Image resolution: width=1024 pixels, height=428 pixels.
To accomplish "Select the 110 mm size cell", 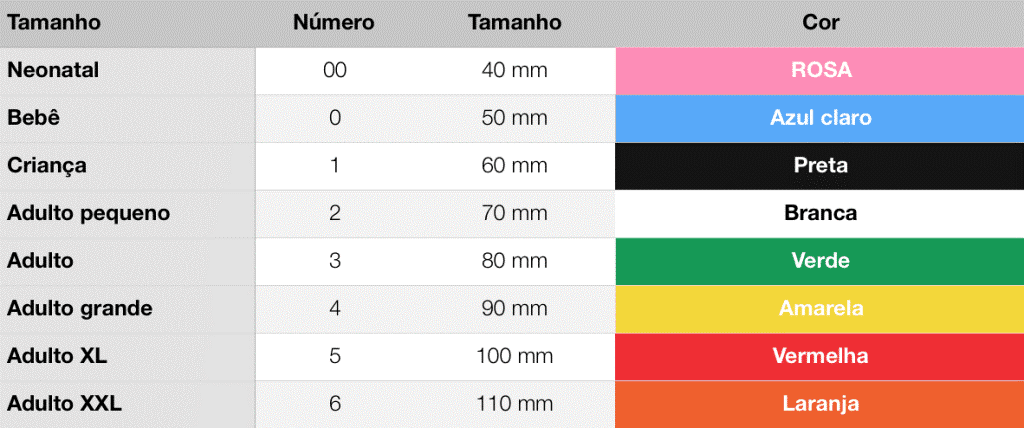I will point(515,404).
